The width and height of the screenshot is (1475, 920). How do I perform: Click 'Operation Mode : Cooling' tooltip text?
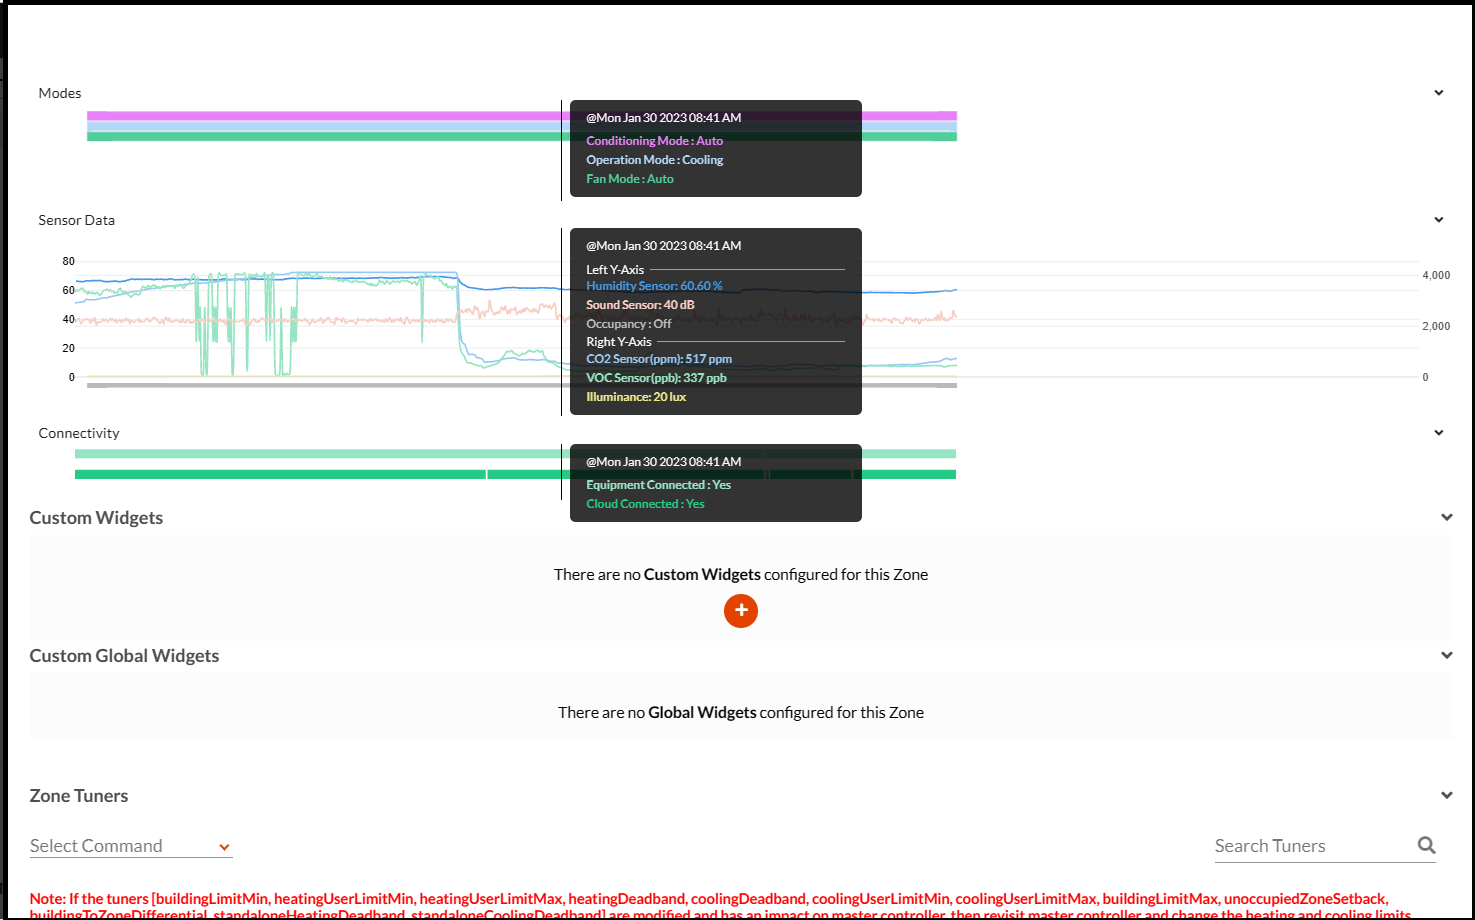(x=655, y=160)
